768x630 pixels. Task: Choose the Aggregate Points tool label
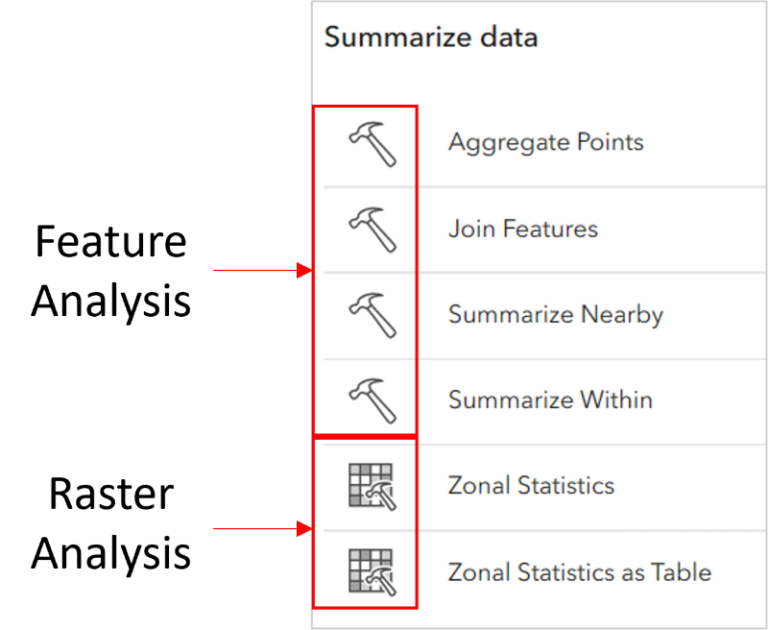[546, 143]
